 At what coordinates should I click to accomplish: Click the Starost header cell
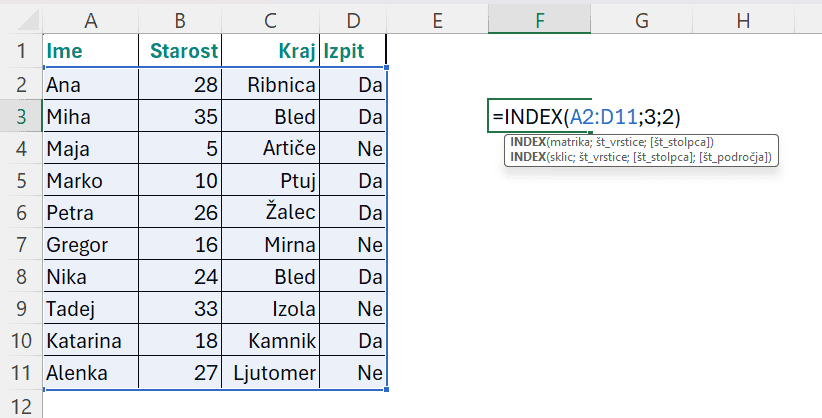181,51
